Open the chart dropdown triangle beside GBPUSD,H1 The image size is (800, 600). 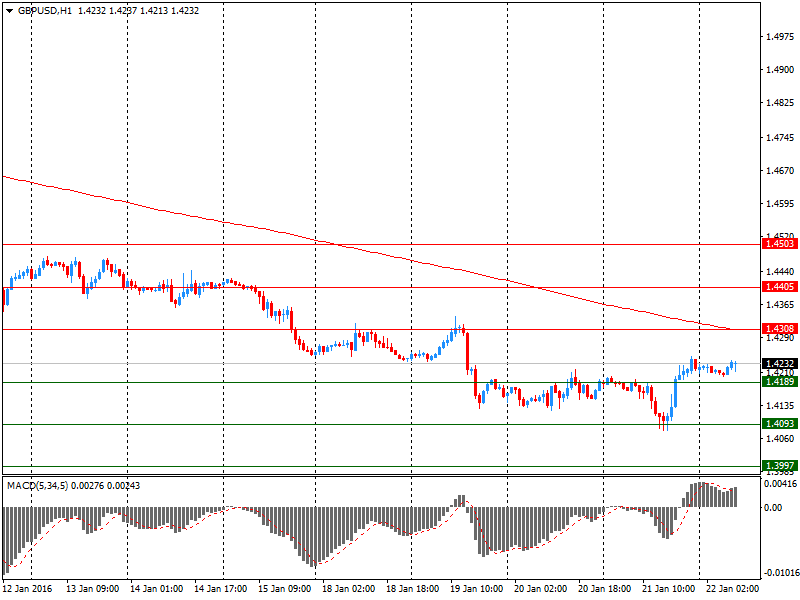coord(9,11)
